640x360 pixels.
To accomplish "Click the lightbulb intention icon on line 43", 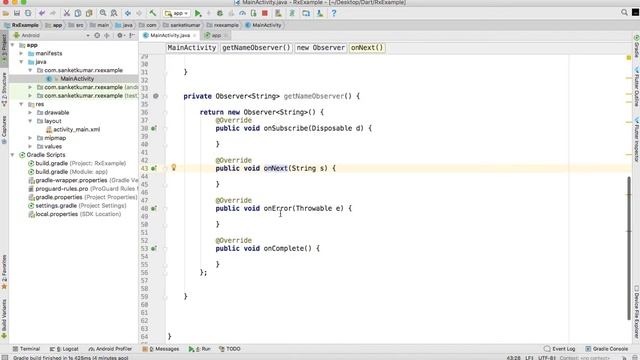I will click(x=173, y=167).
